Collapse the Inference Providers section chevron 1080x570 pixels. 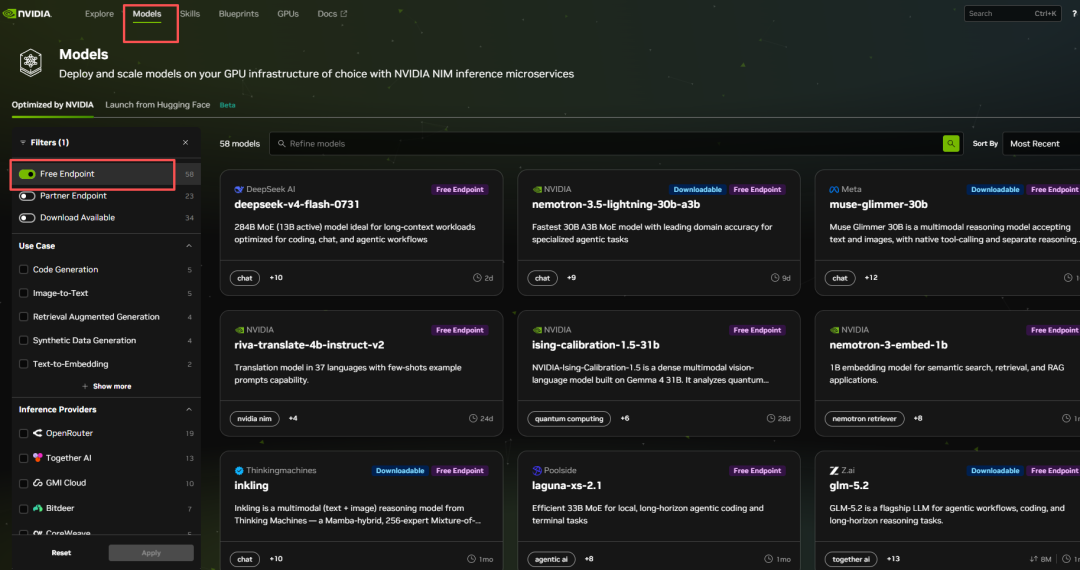coord(189,410)
